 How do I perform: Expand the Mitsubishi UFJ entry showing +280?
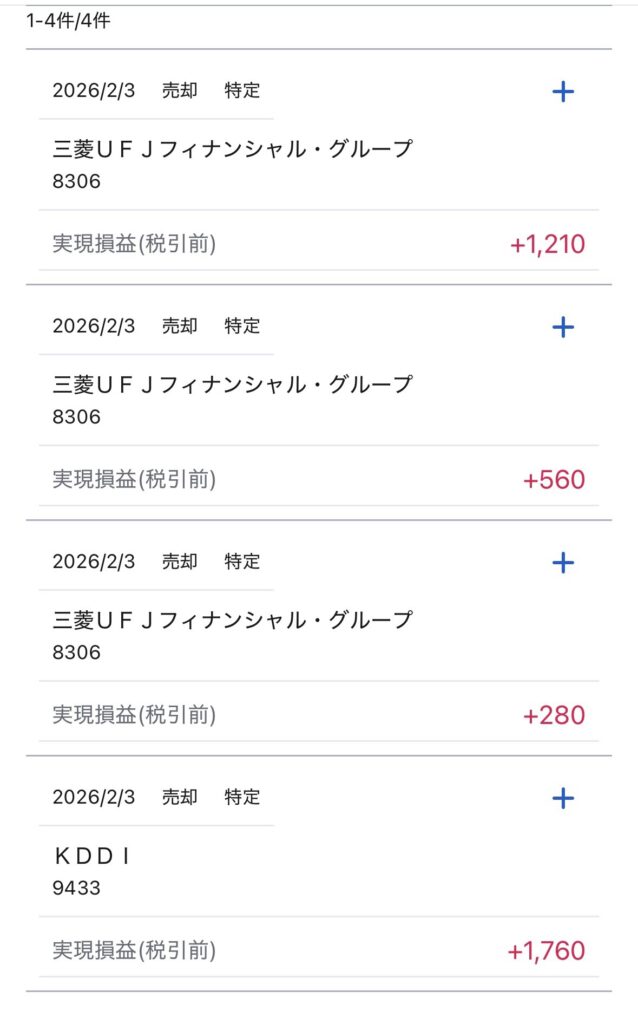pyautogui.click(x=563, y=563)
